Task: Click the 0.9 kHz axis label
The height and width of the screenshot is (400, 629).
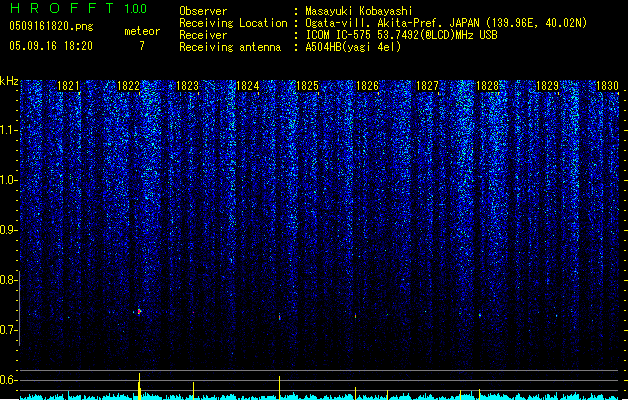Action: click(x=8, y=230)
